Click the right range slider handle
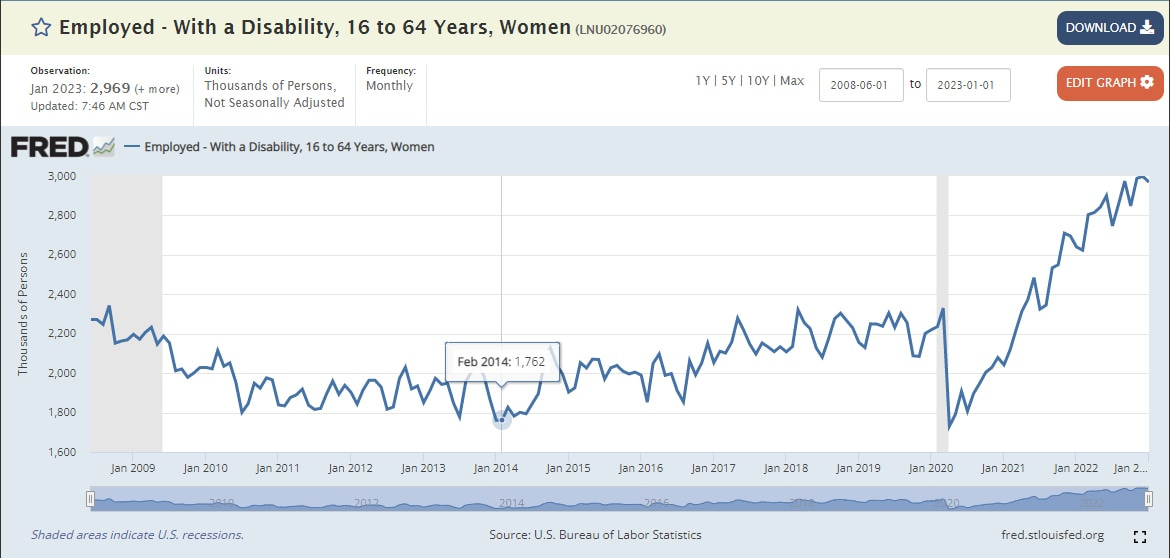1170x558 pixels. pyautogui.click(x=1146, y=500)
